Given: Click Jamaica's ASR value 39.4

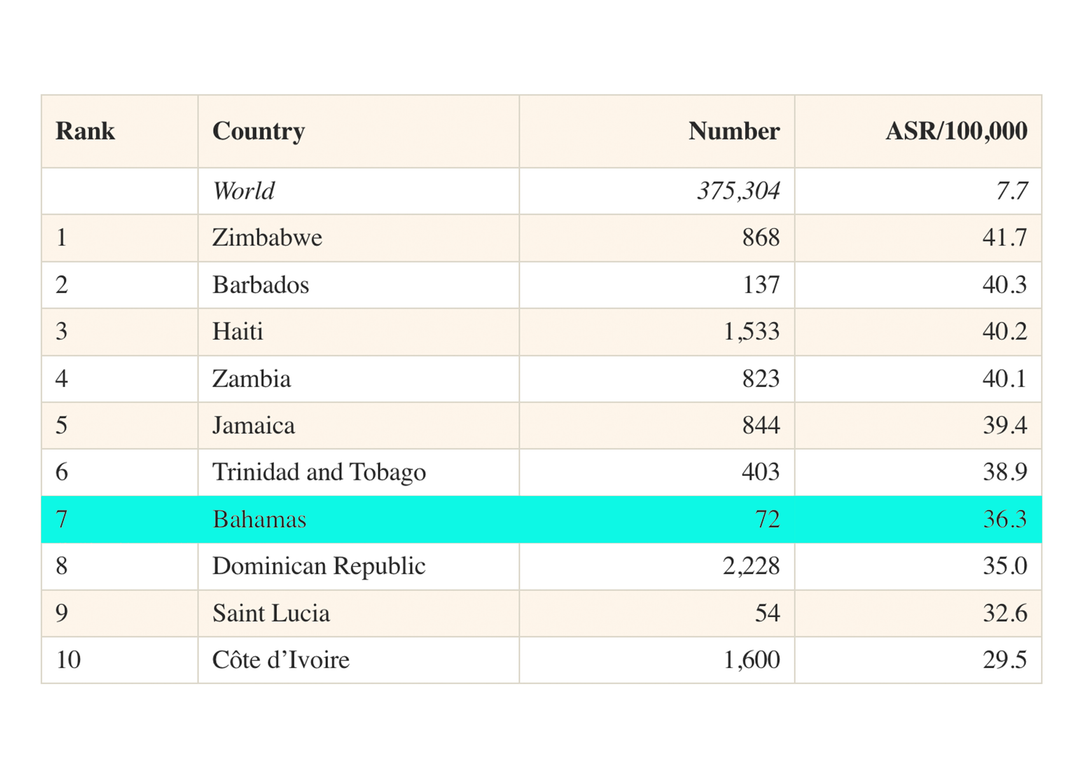Looking at the screenshot, I should pos(1004,426).
